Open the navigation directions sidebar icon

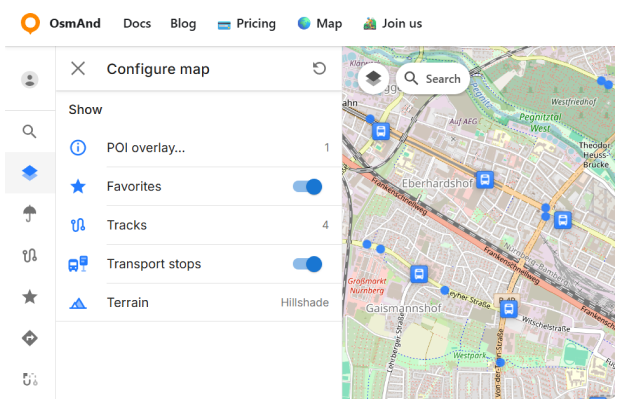[x=30, y=338]
